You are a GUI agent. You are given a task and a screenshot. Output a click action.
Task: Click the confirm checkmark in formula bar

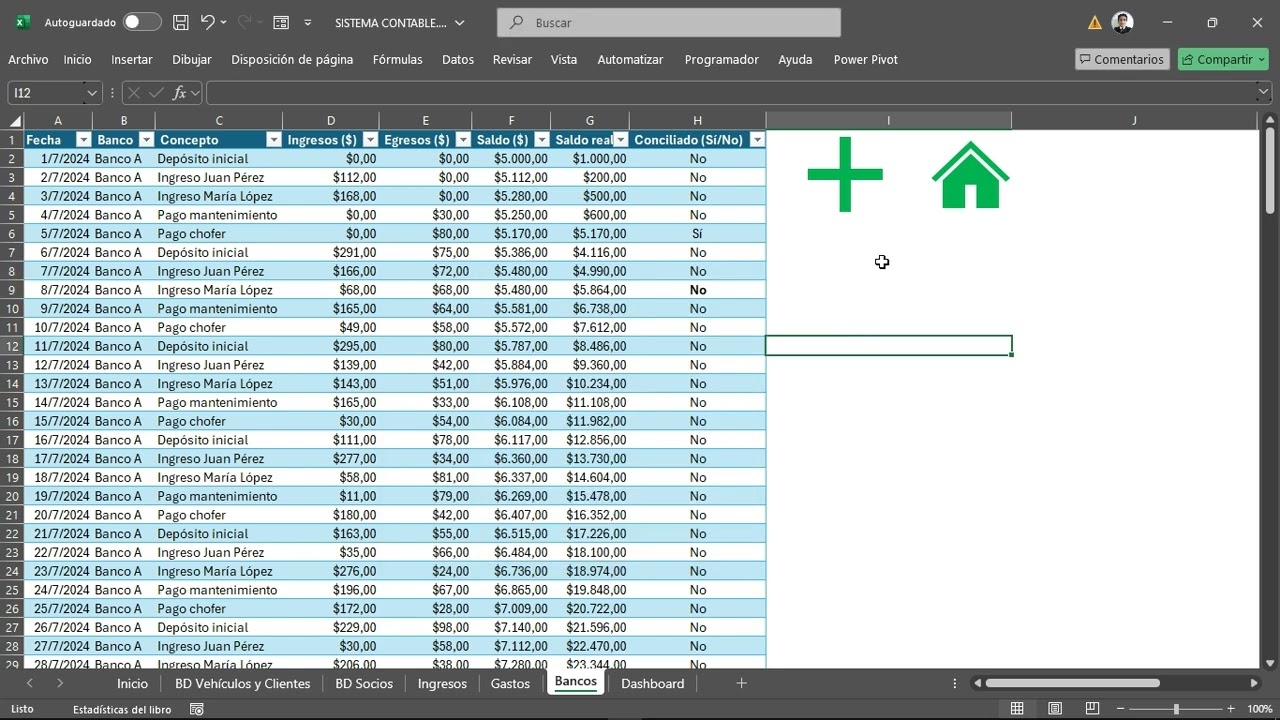click(156, 92)
